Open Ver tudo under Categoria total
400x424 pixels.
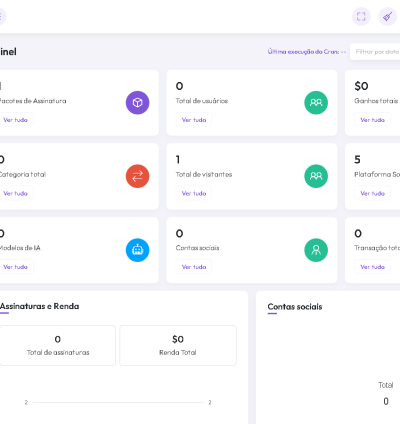[15, 193]
